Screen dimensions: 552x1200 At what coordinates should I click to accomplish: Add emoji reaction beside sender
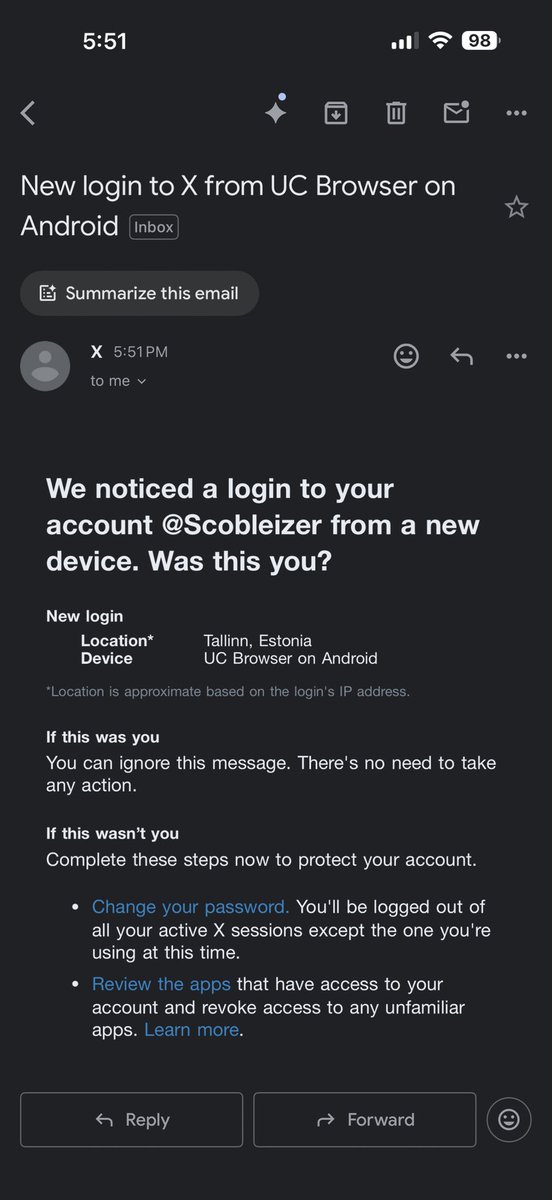point(406,356)
